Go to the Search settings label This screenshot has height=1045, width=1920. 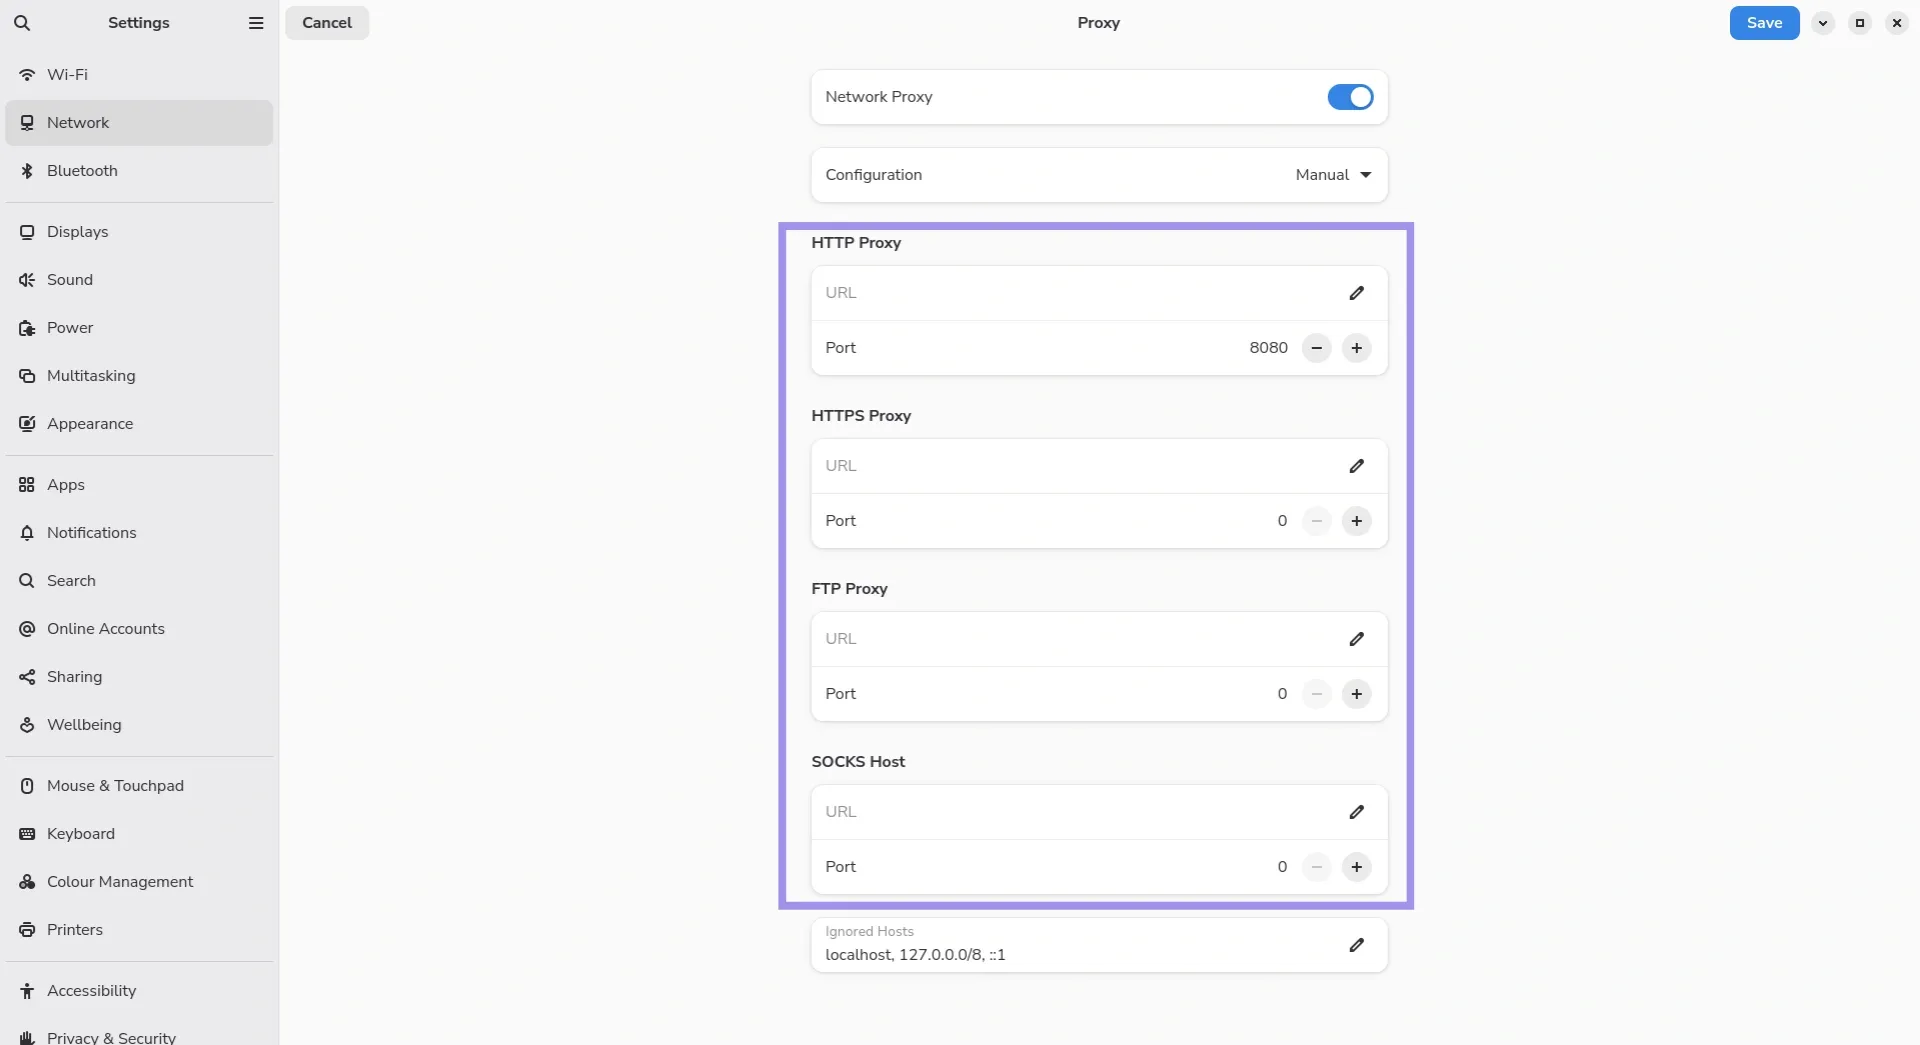click(71, 581)
